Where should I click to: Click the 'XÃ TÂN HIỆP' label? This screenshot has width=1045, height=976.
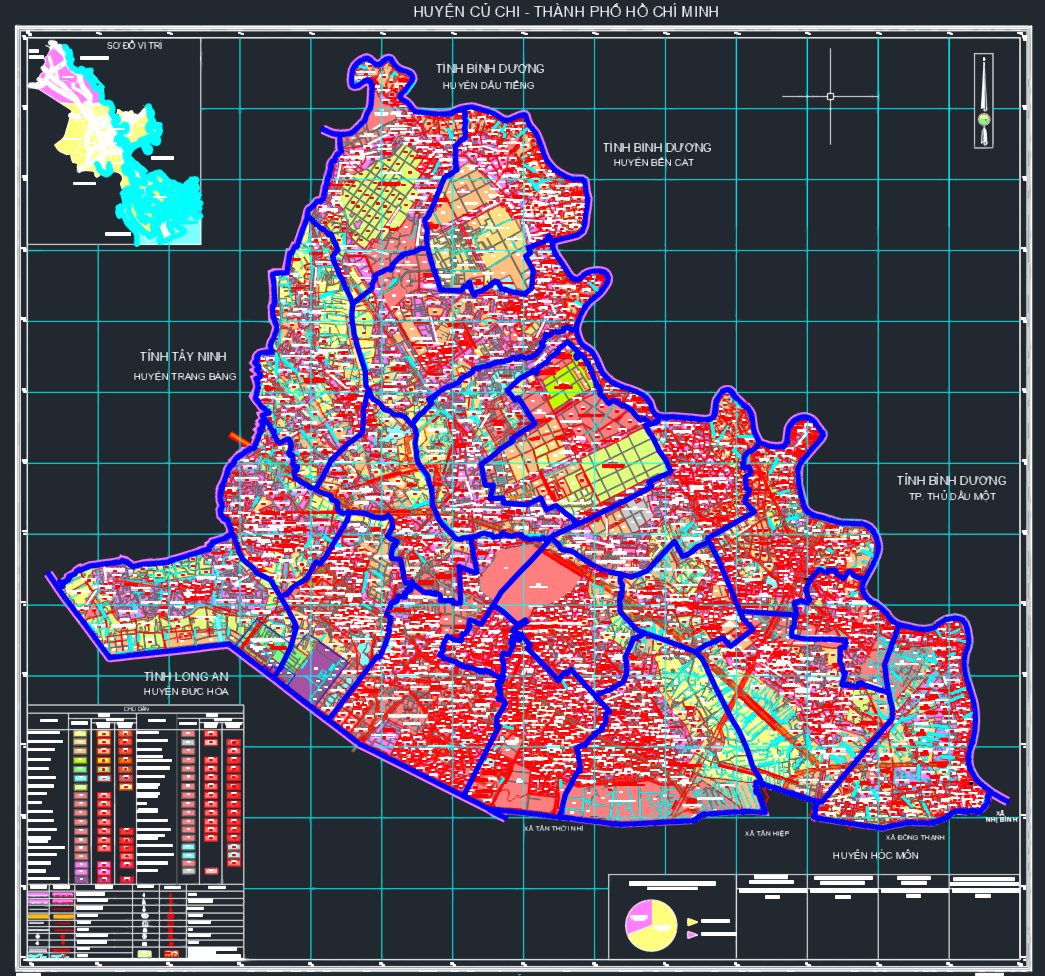767,833
